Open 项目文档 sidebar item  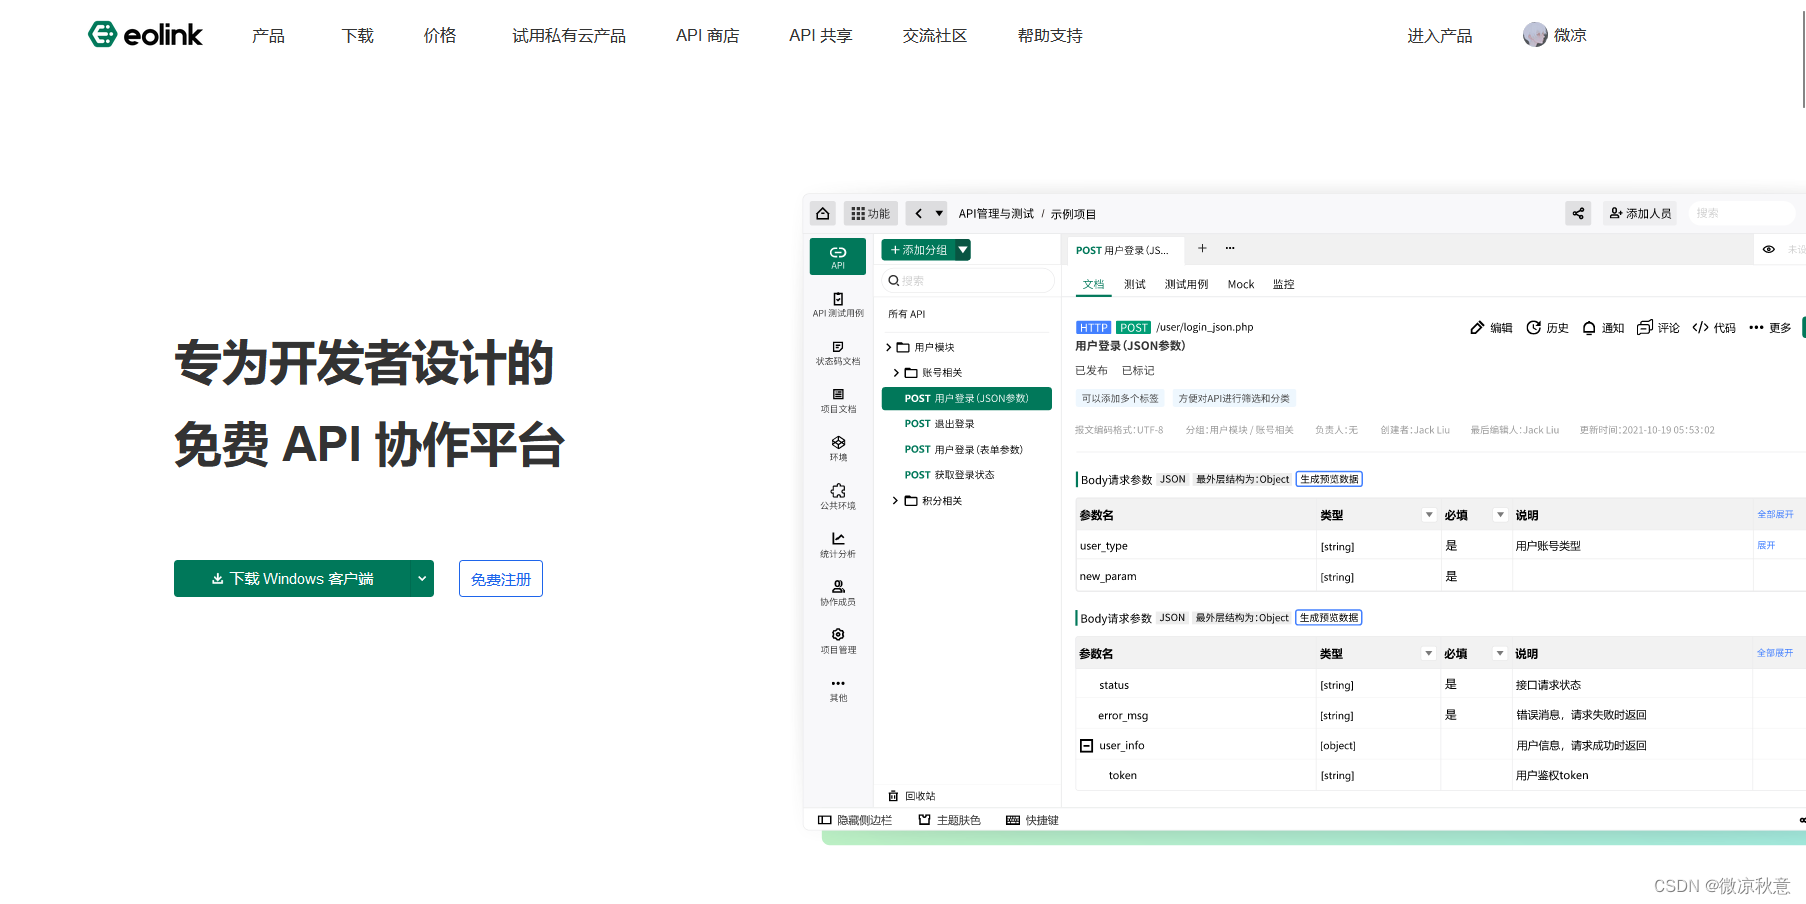(x=838, y=401)
